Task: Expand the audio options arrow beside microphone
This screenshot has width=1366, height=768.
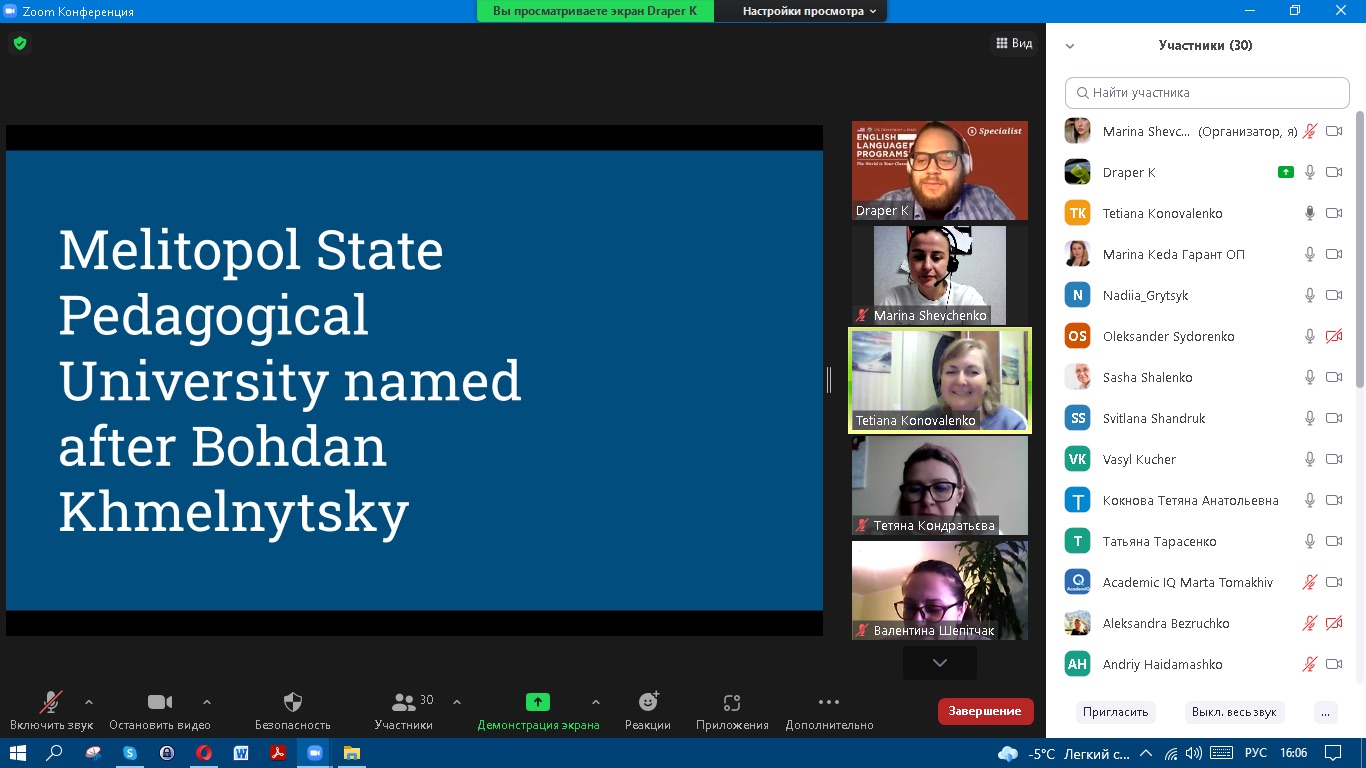Action: (x=89, y=702)
